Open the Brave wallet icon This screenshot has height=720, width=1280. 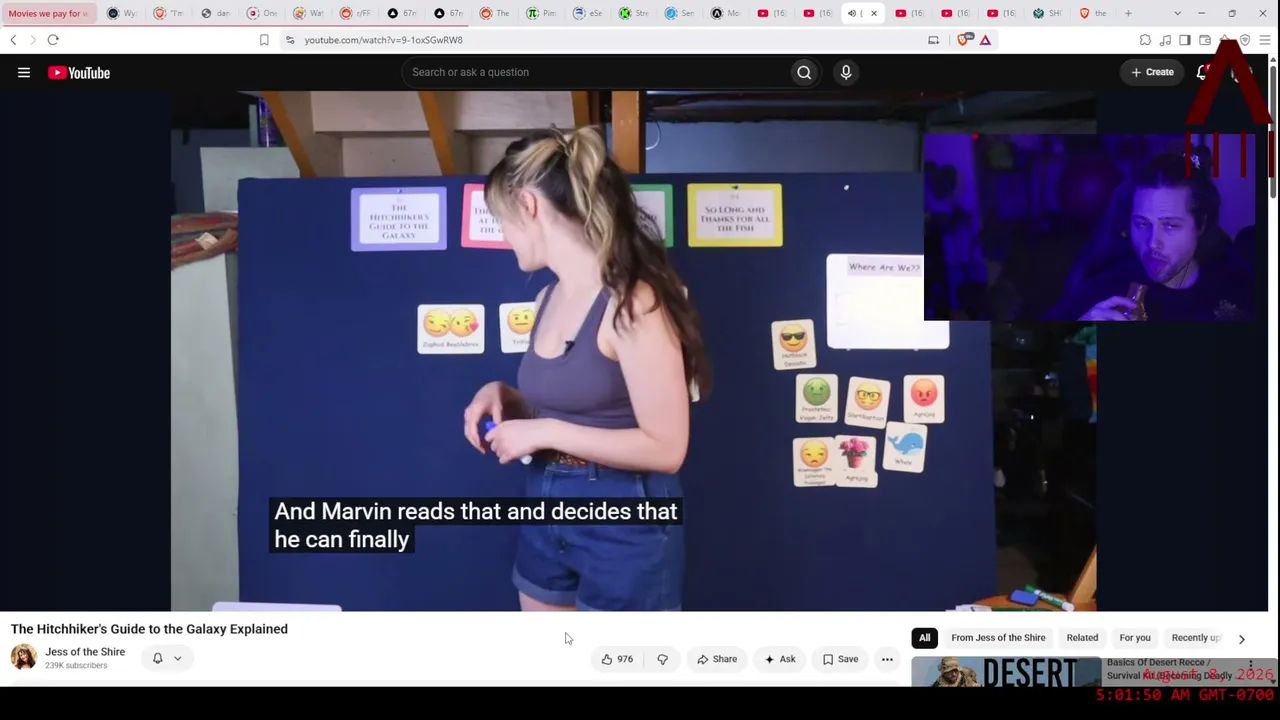(x=1205, y=40)
